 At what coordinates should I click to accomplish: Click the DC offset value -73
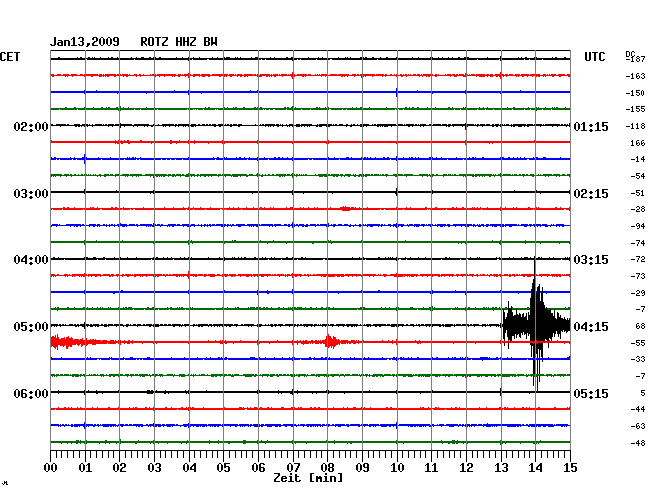coord(638,276)
